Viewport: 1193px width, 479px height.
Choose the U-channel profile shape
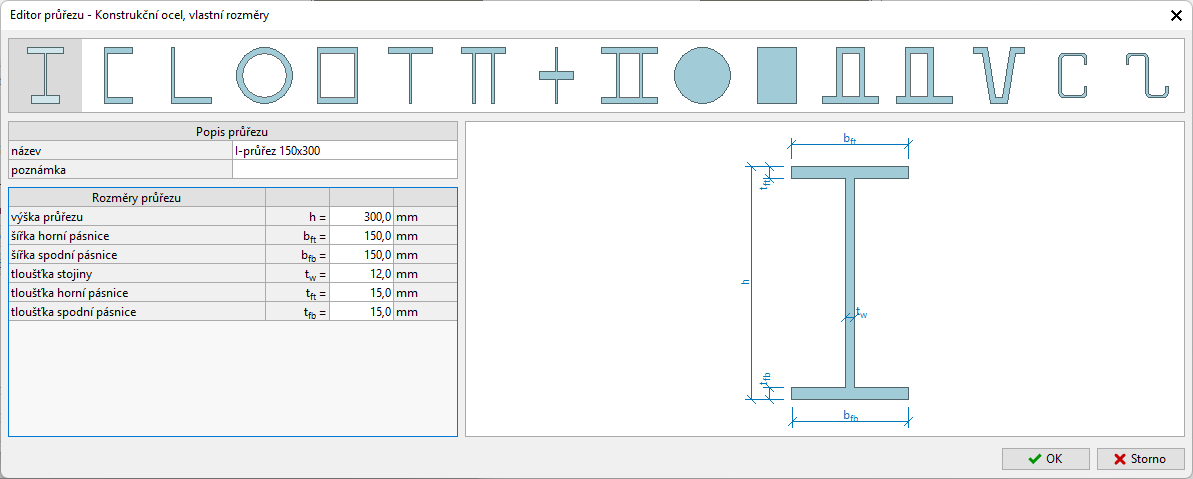pyautogui.click(x=118, y=75)
